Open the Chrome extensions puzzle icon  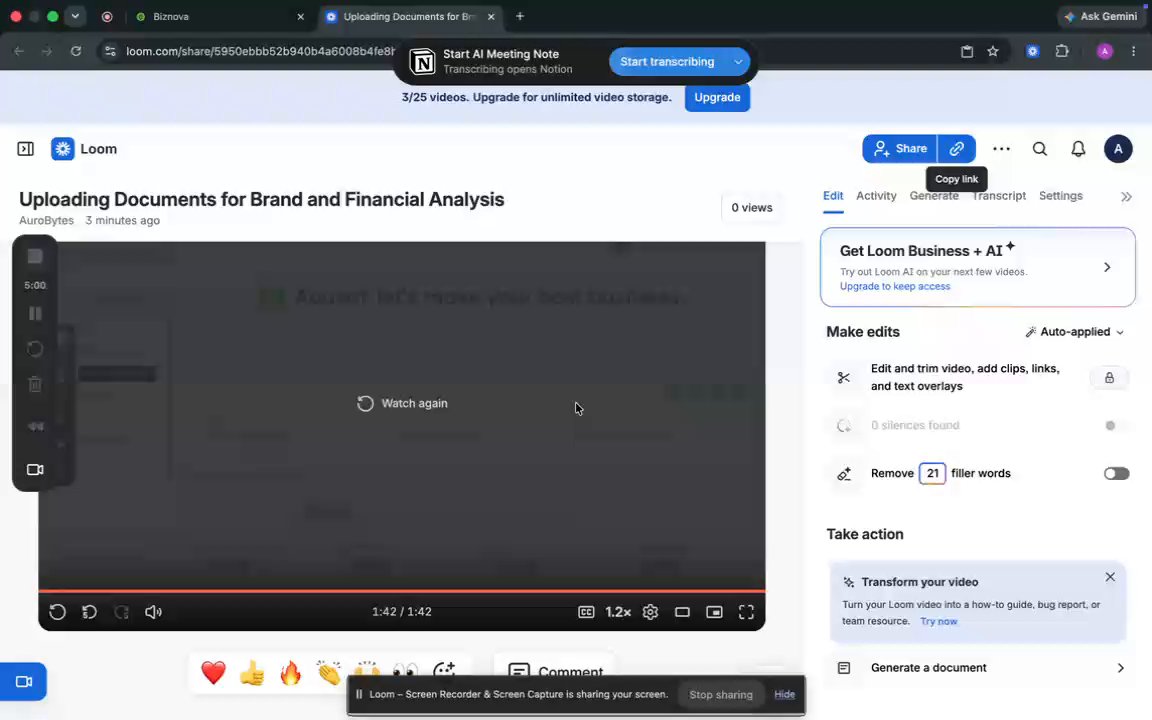tap(1062, 51)
